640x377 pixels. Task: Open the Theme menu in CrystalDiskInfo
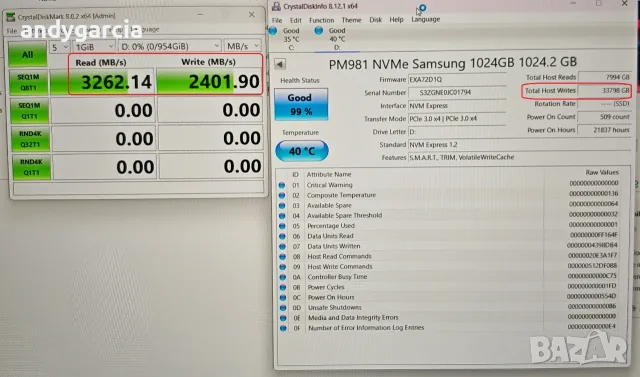351,20
